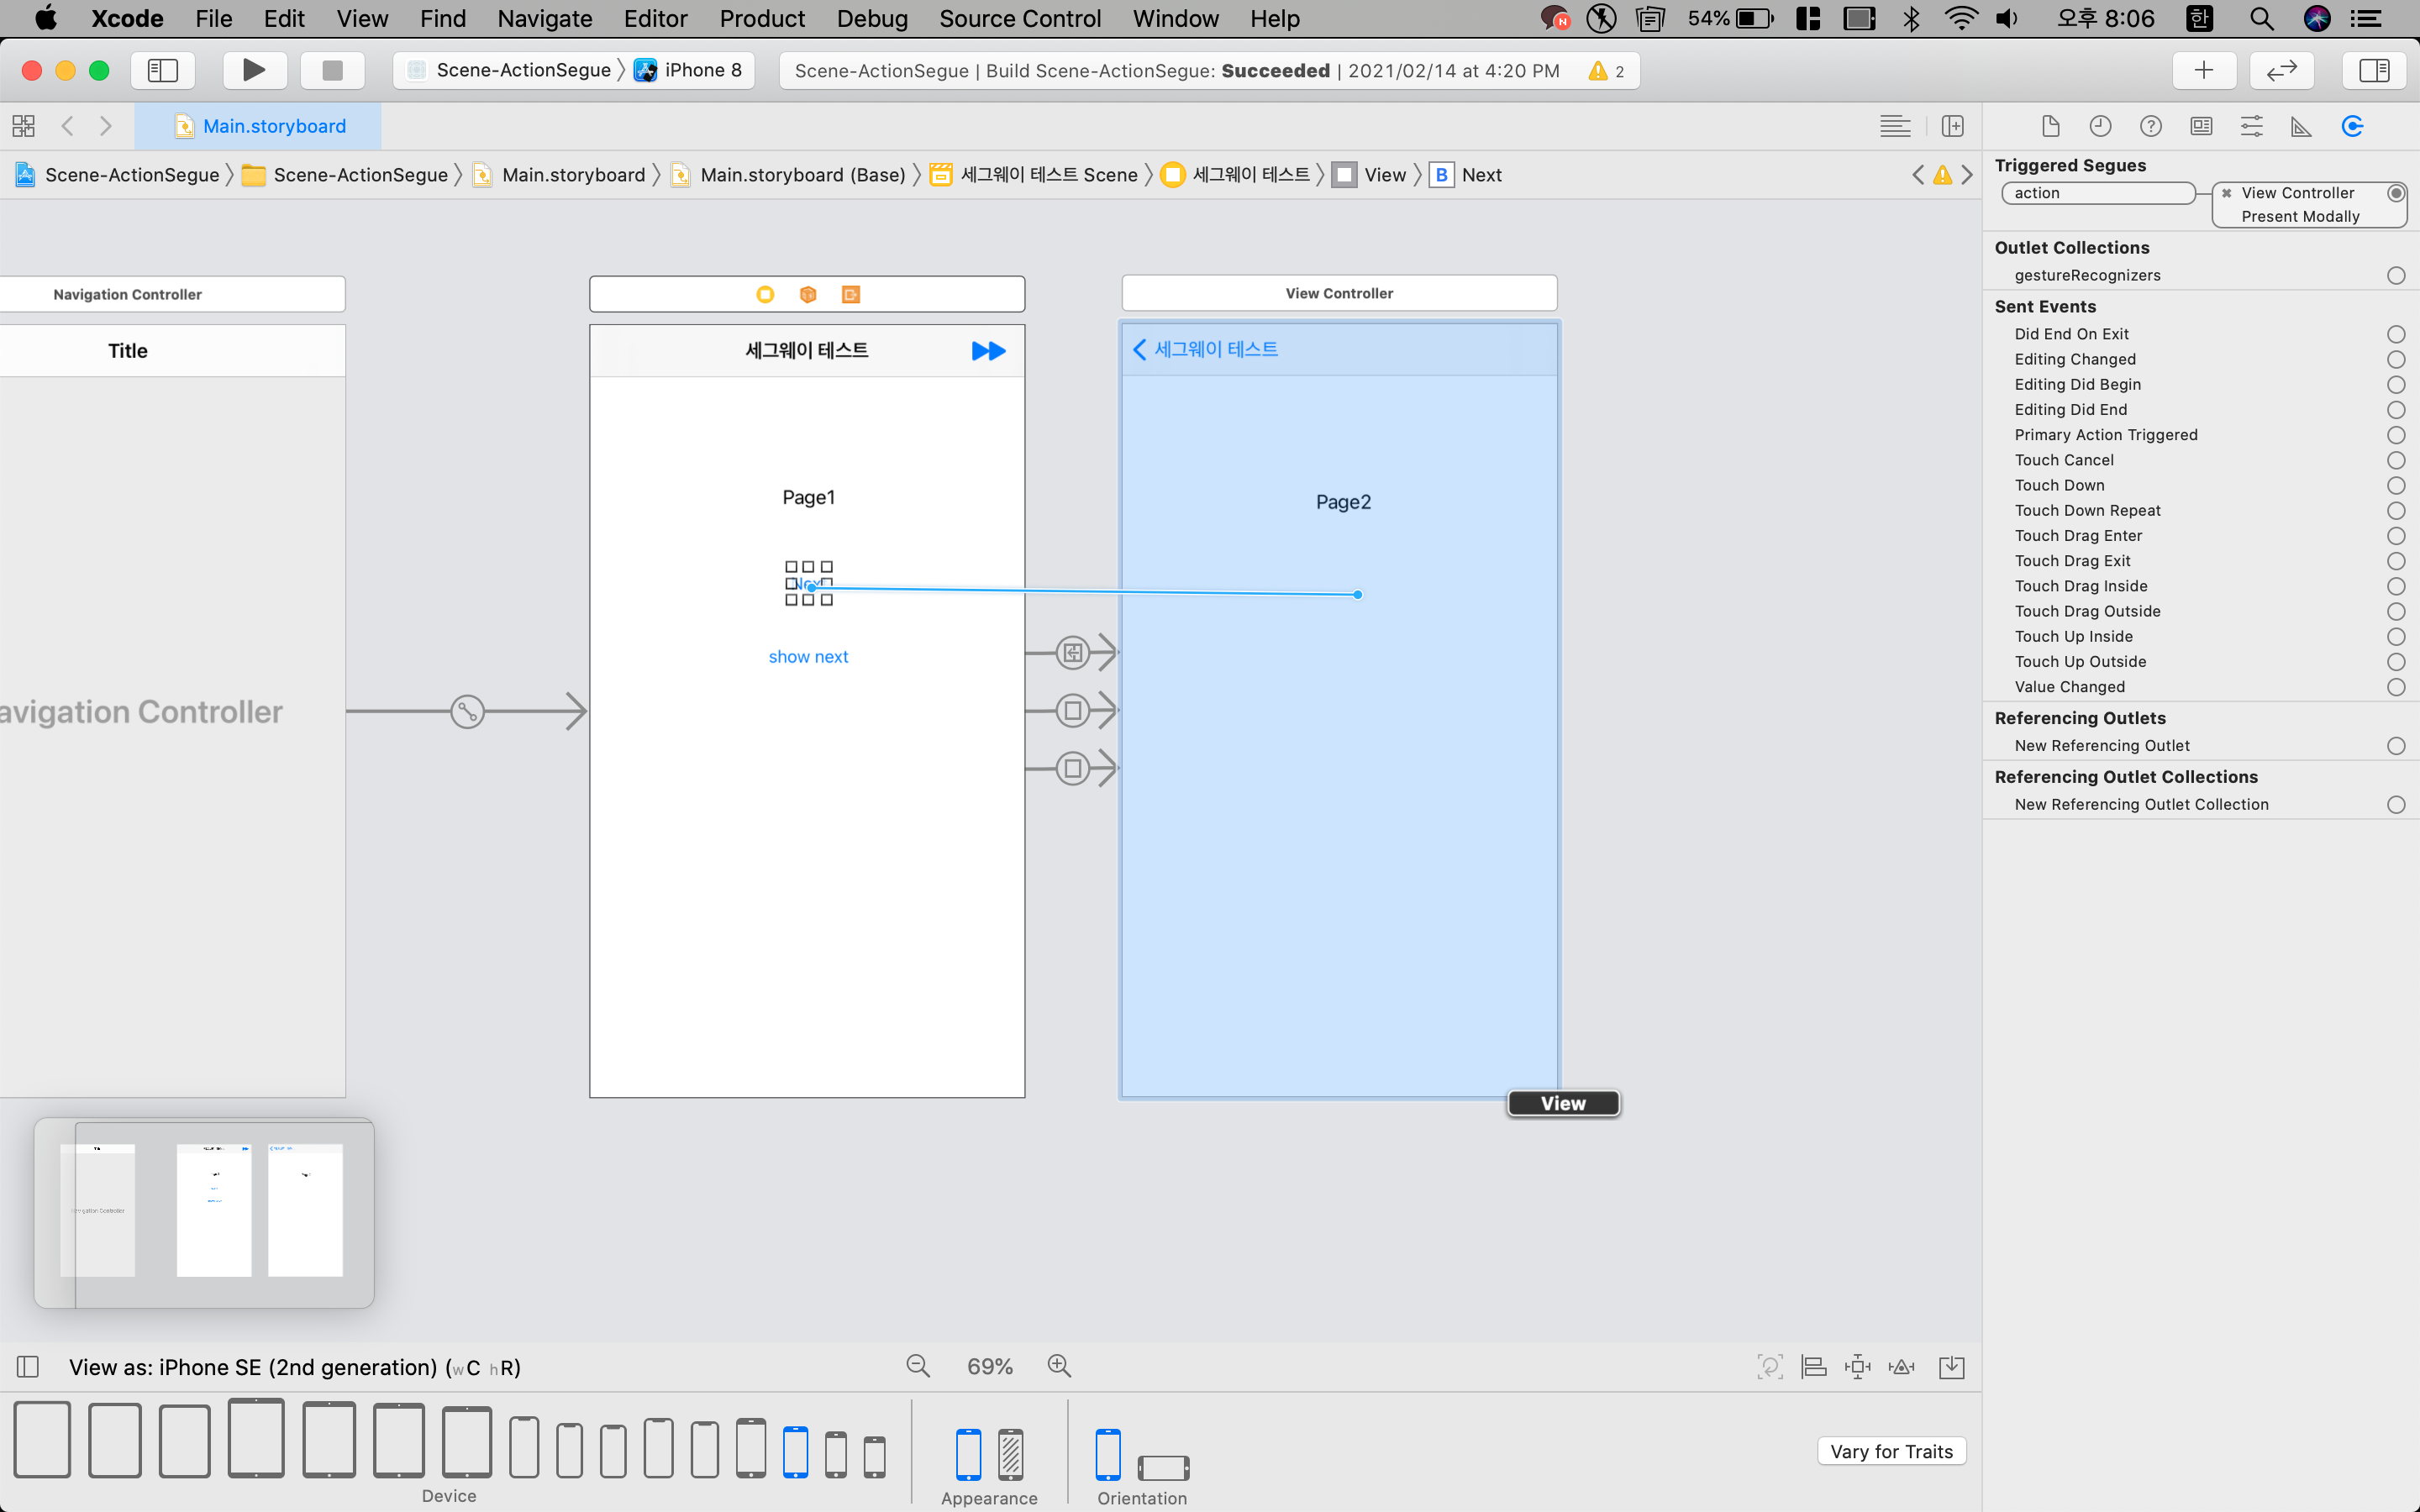Click the Stop button in toolbar
The width and height of the screenshot is (2420, 1512).
pyautogui.click(x=332, y=70)
